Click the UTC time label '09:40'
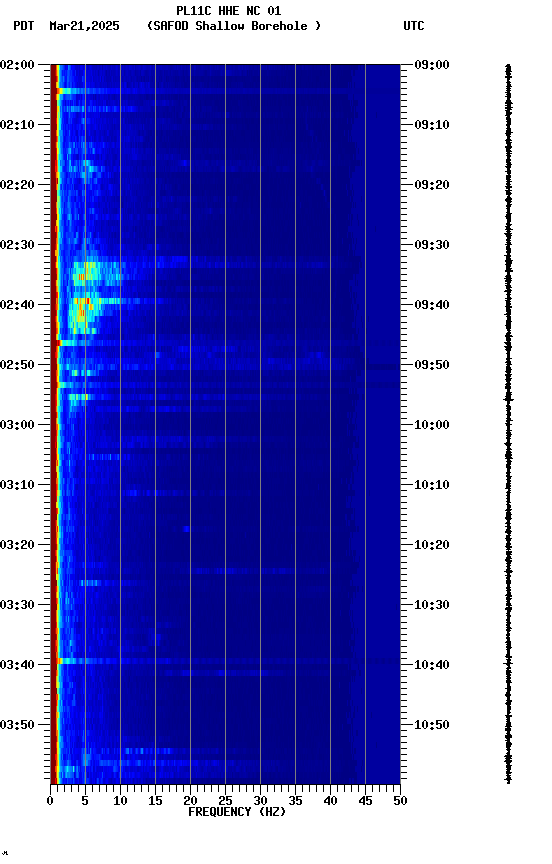552x864 pixels. tap(432, 305)
